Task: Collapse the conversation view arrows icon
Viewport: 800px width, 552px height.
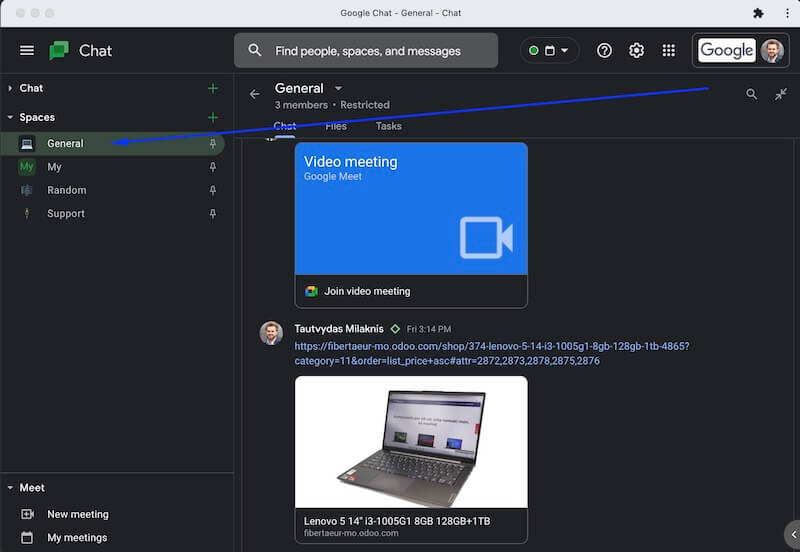Action: pos(781,94)
